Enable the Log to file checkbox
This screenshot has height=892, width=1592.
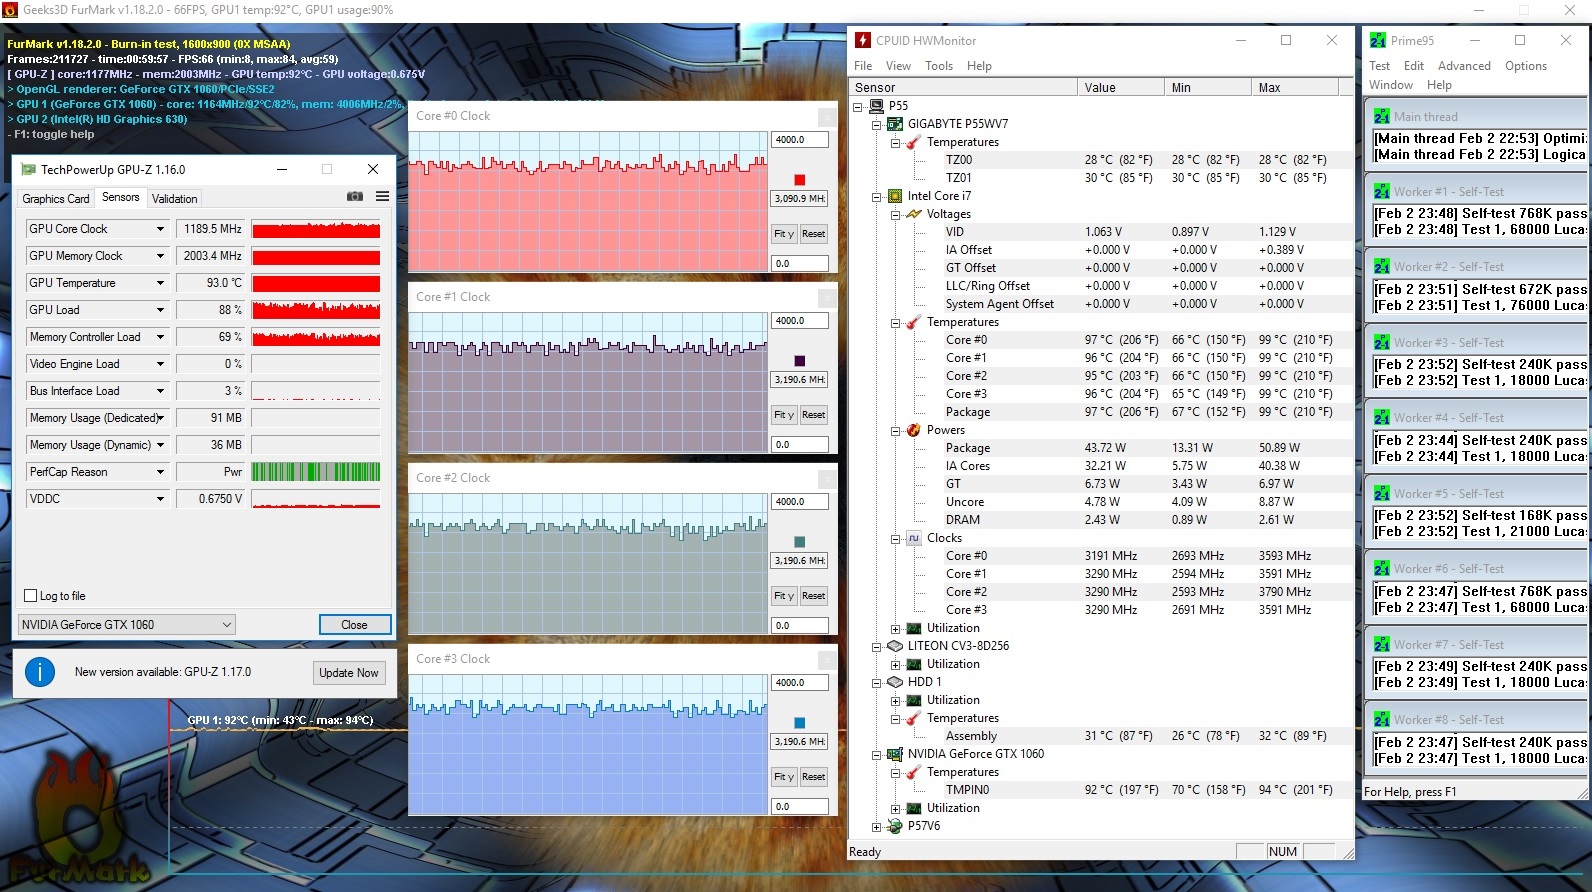30,596
